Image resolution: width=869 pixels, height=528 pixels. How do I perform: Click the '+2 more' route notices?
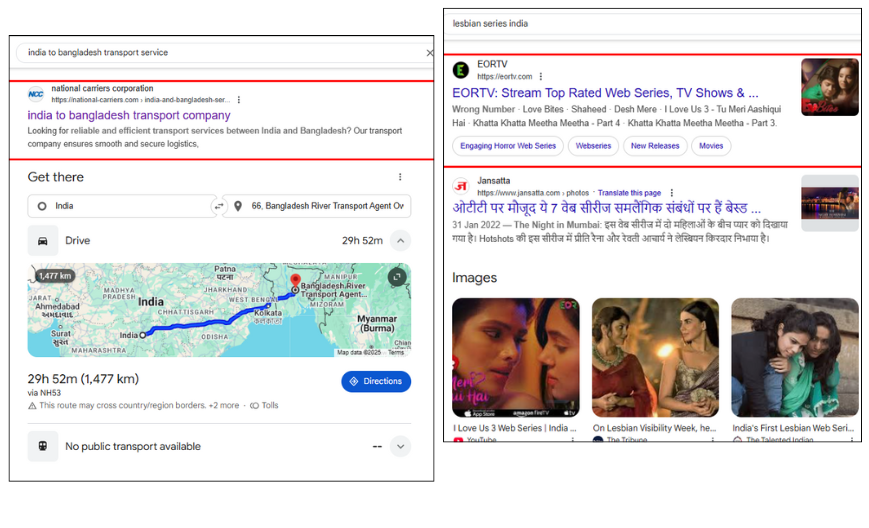point(224,406)
